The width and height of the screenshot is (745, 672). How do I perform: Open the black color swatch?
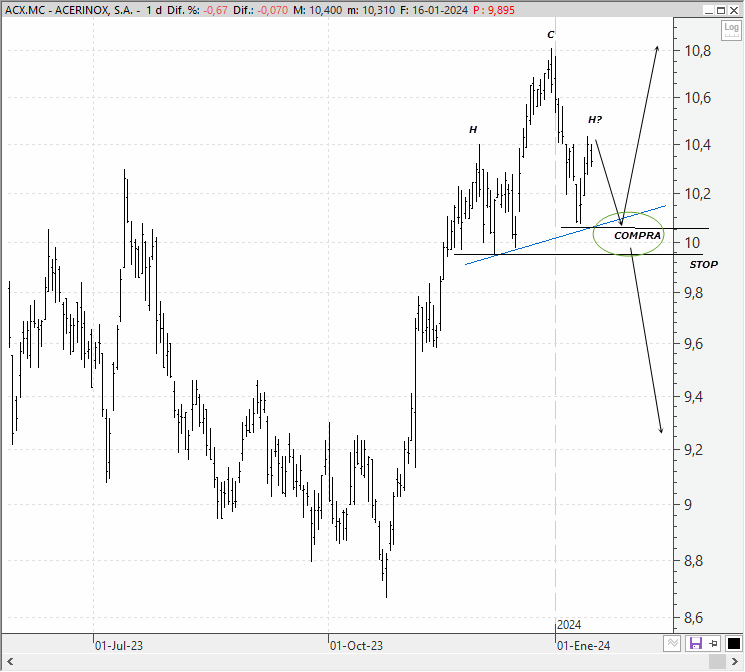pos(734,644)
